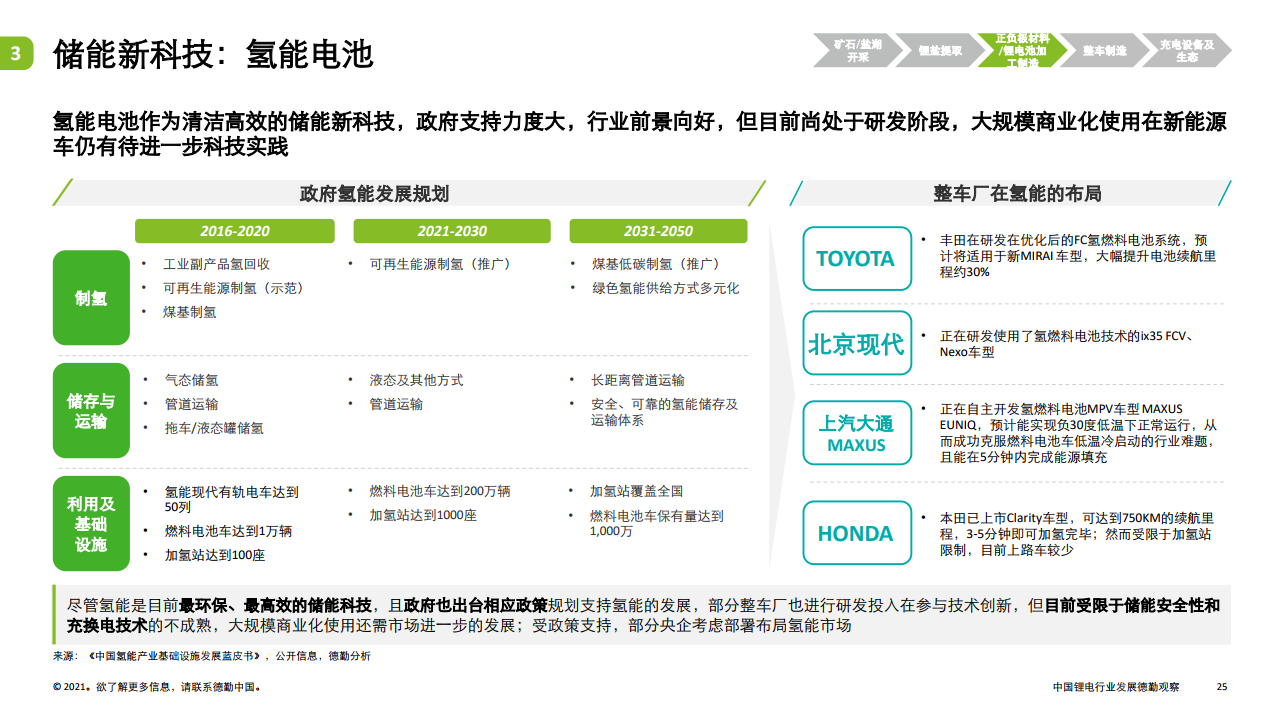Select the 2021-2030 period header
Viewport: 1280px width, 720px height.
[452, 231]
